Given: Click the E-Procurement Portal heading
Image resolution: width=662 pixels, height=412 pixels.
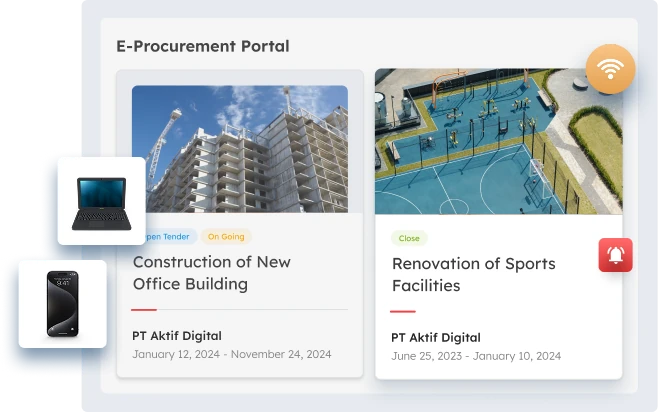Looking at the screenshot, I should point(203,46).
